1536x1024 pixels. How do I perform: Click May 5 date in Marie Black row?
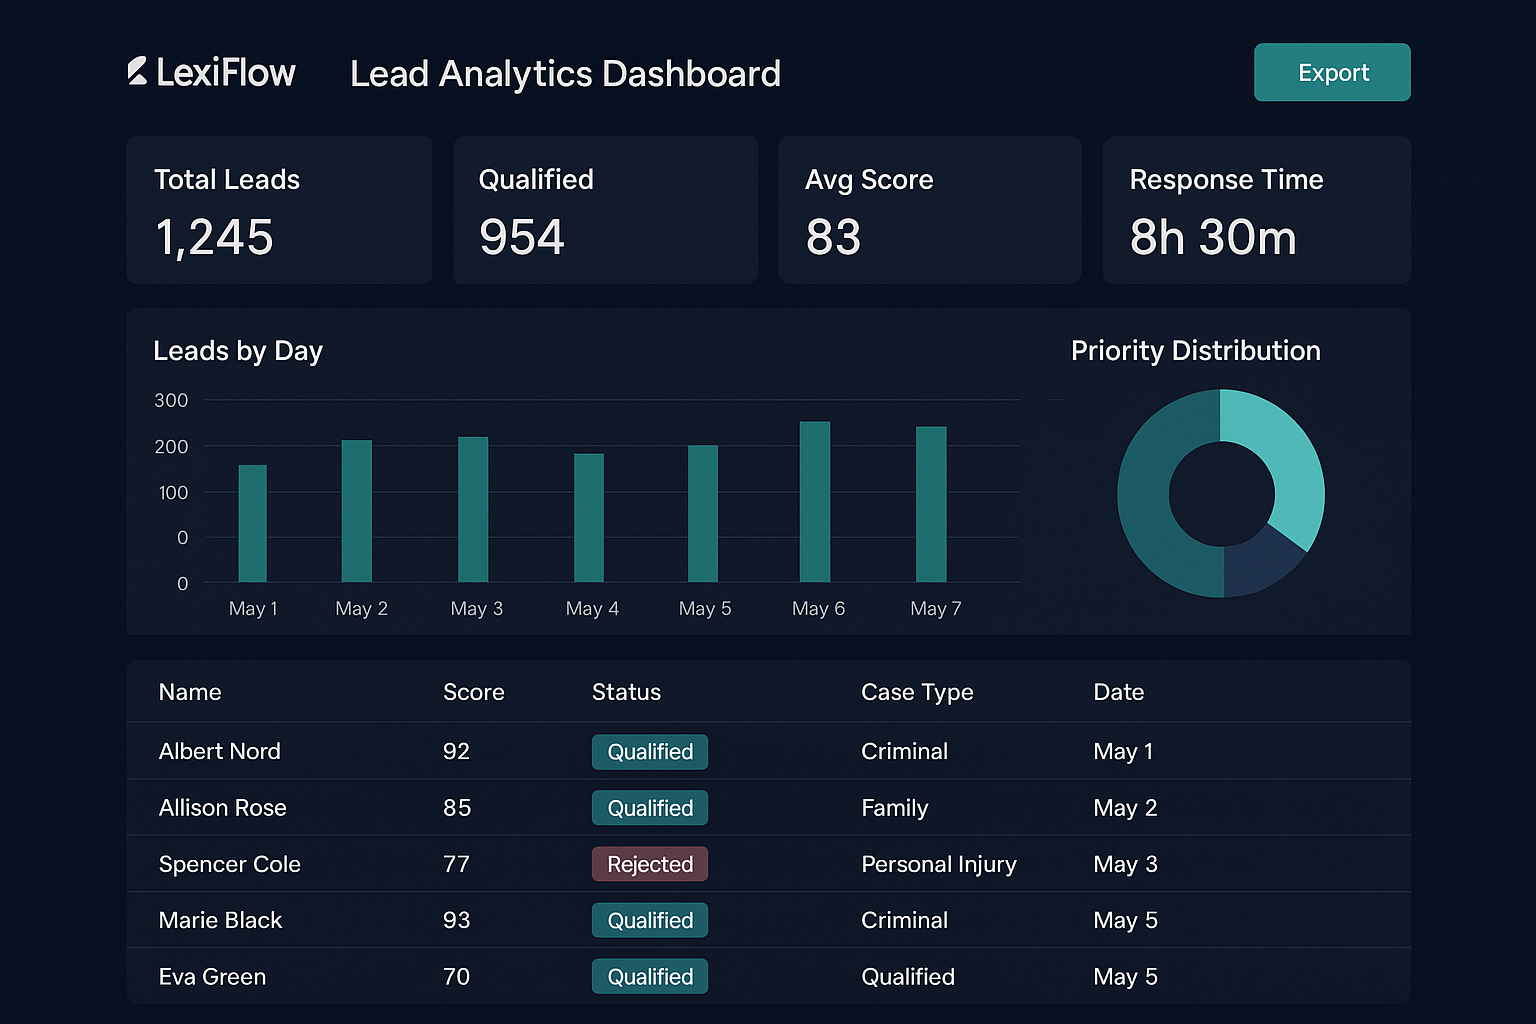[1125, 920]
